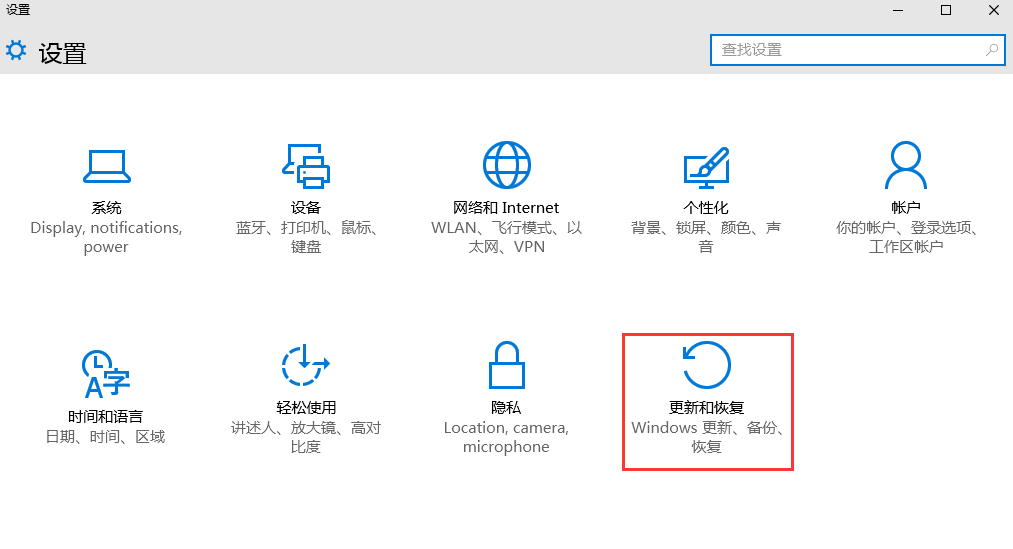Viewport: 1013px width, 549px height.
Task: Close the 设置 window
Action: 994,10
